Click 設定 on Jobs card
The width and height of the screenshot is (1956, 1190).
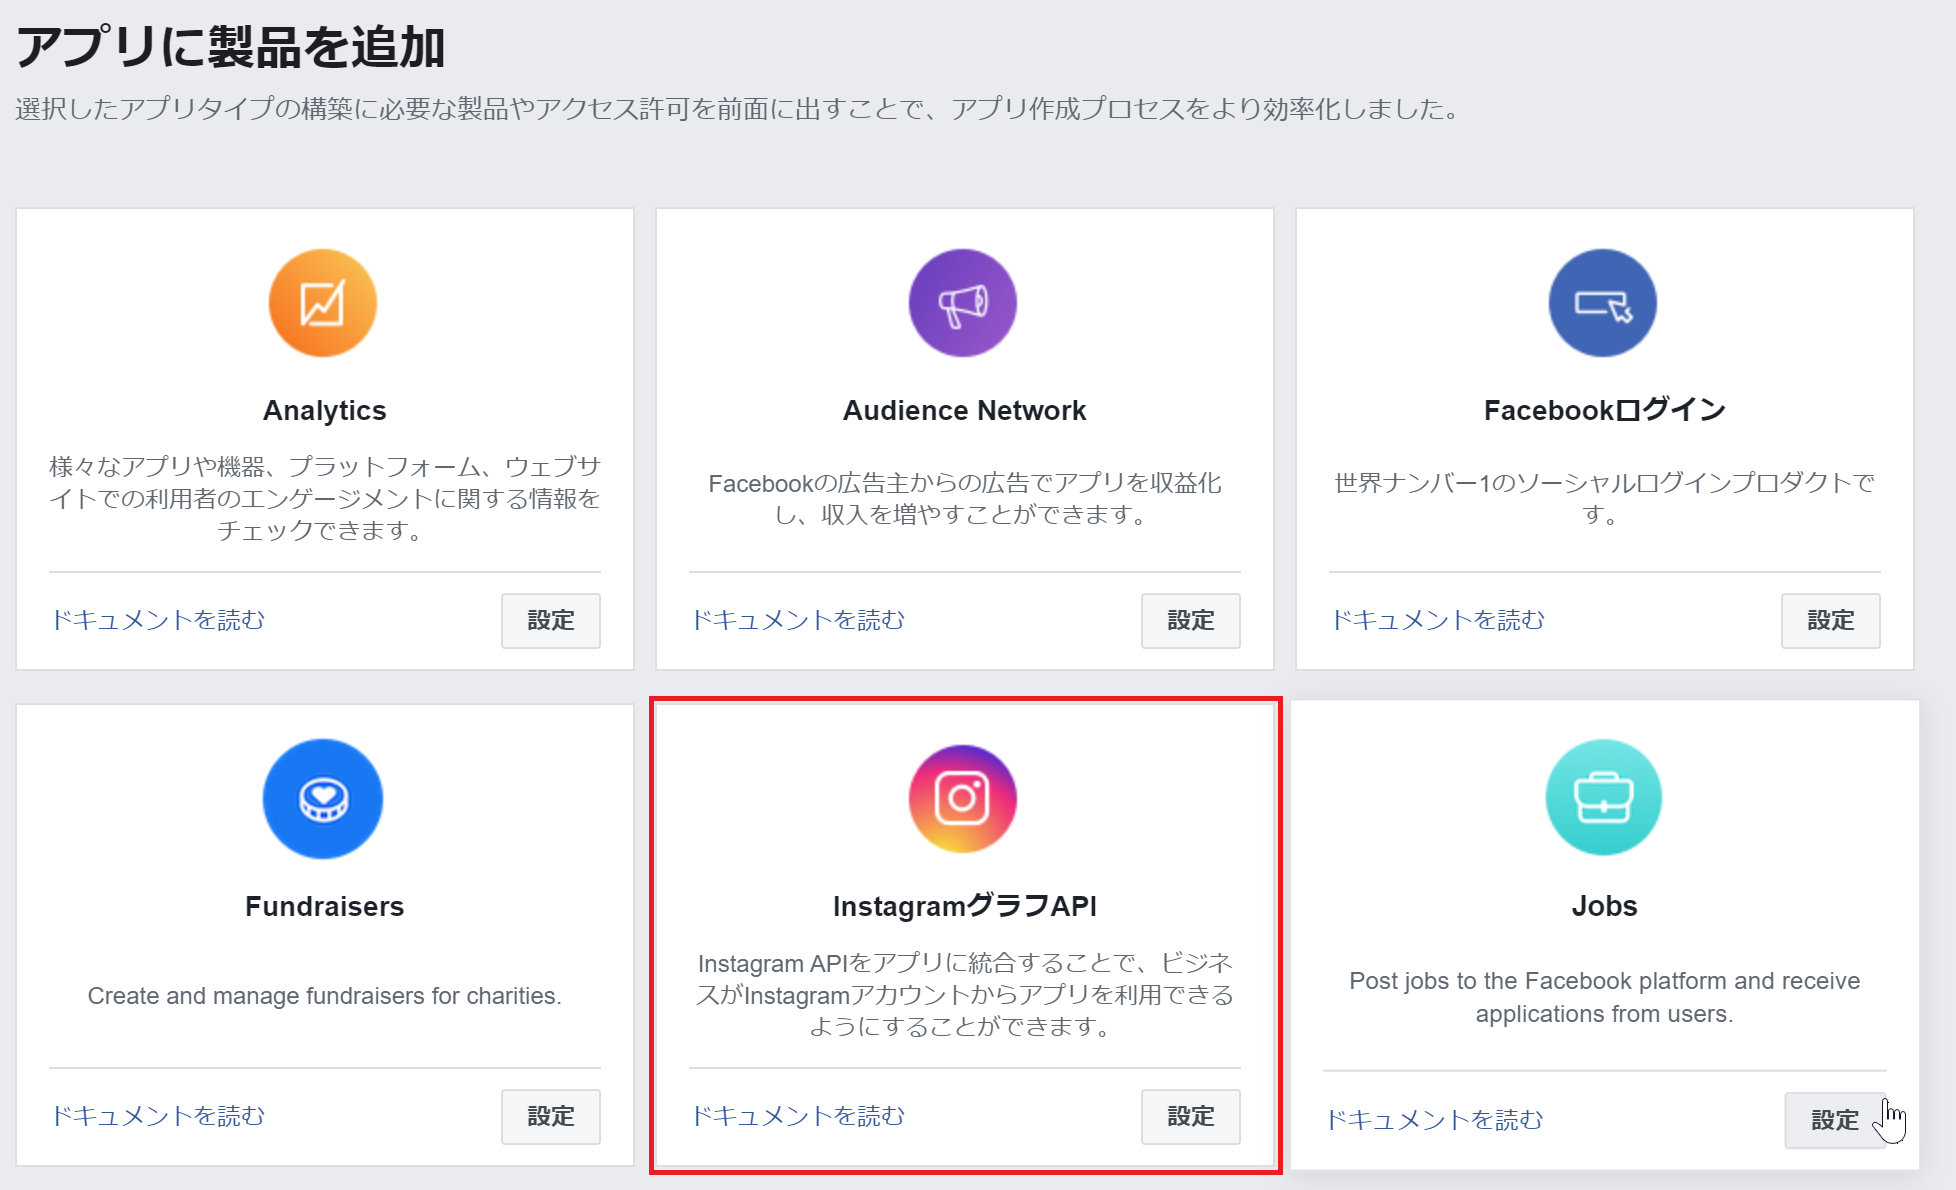click(1835, 1120)
